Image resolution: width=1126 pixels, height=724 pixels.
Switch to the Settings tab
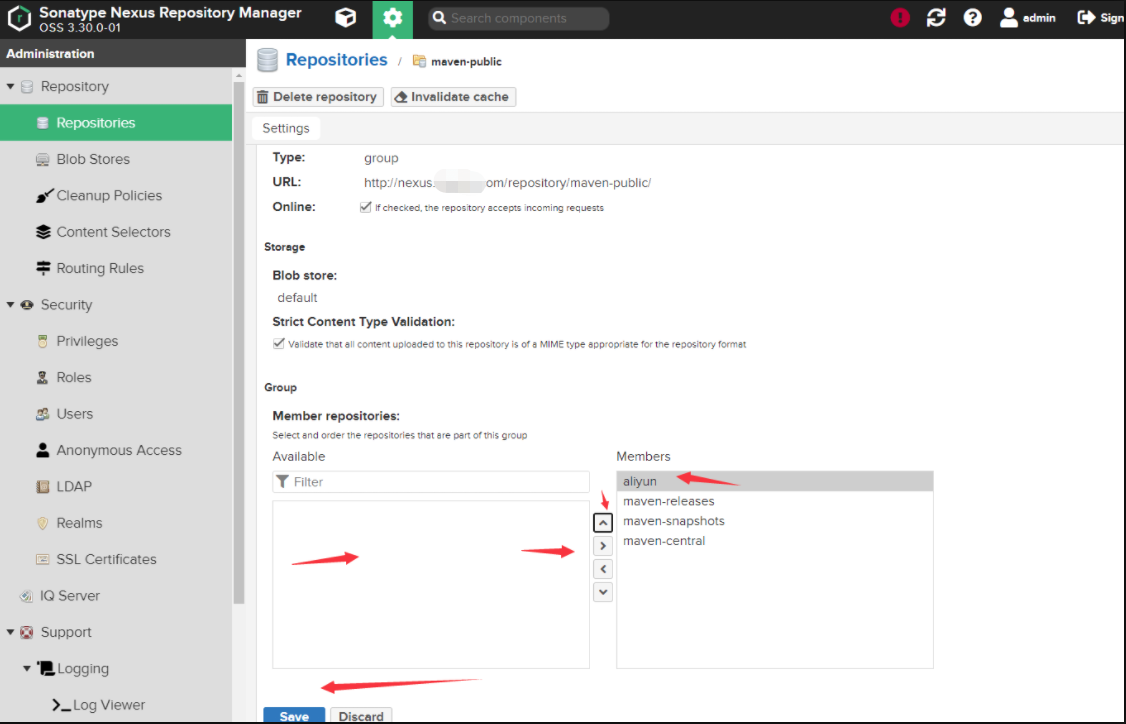click(x=286, y=128)
